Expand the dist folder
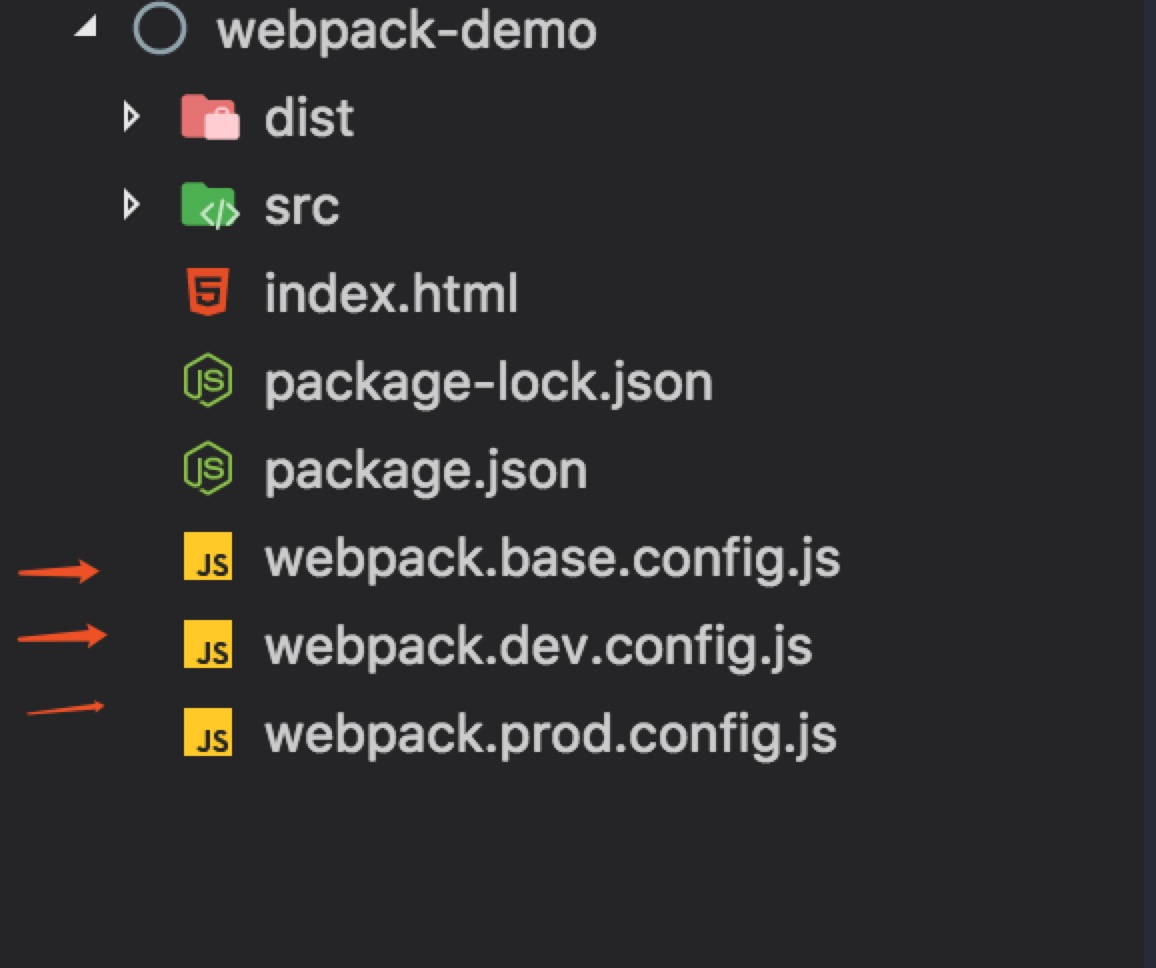Image resolution: width=1156 pixels, height=968 pixels. tap(132, 117)
